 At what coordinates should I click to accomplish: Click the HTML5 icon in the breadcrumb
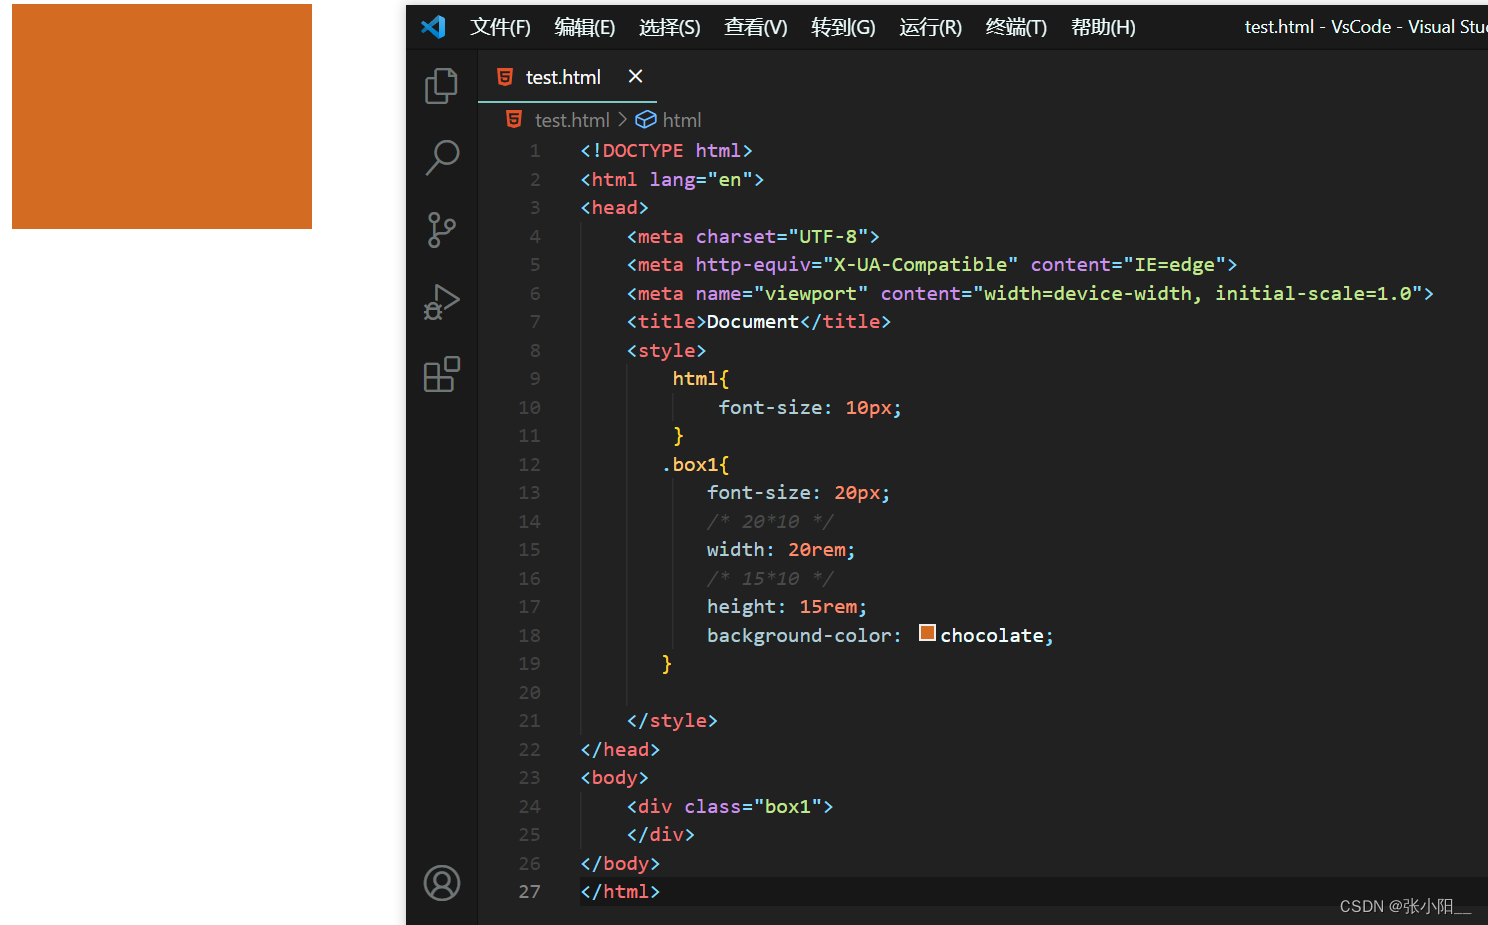[x=514, y=119]
